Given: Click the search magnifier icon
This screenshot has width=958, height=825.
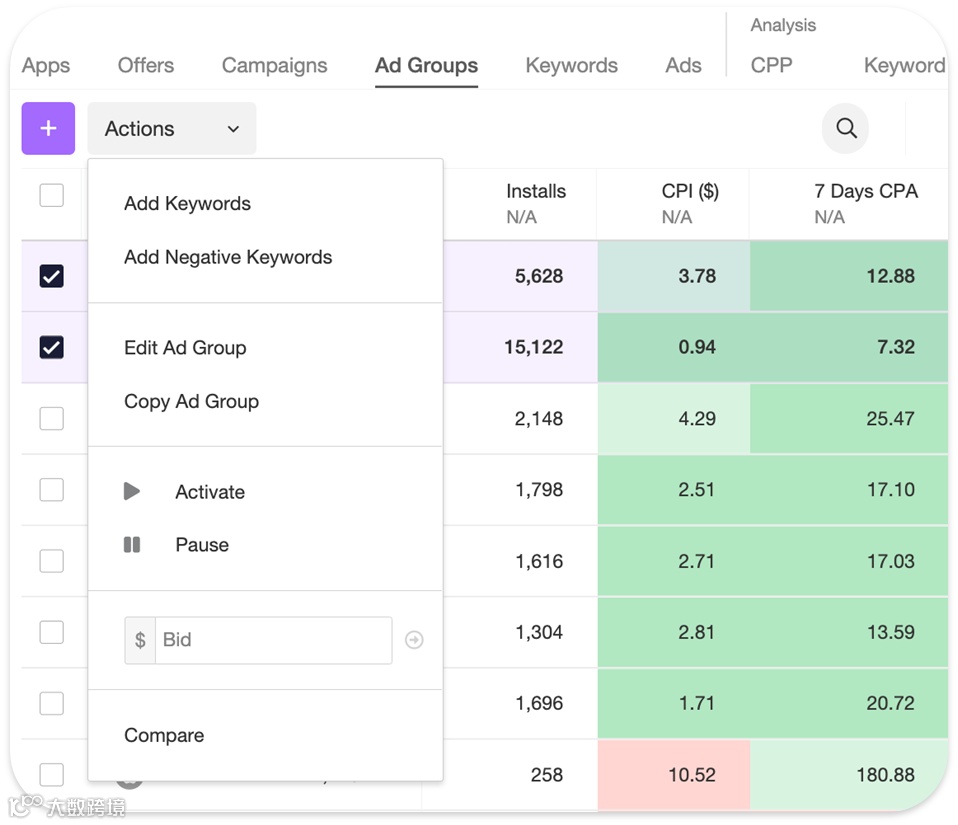Looking at the screenshot, I should tap(846, 128).
